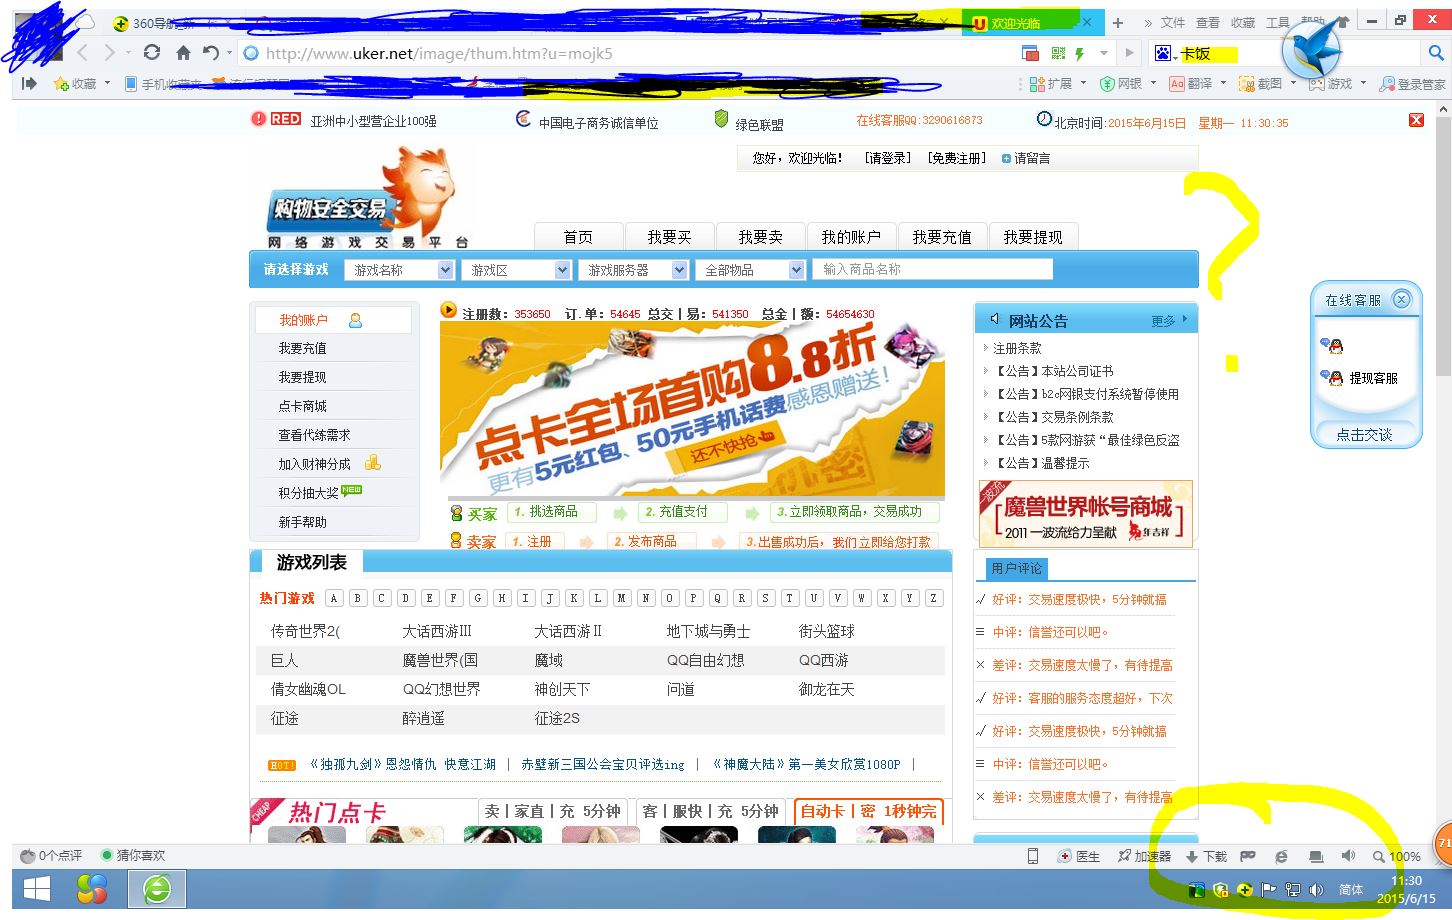Open the 游戏服务器 dropdown
The width and height of the screenshot is (1452, 920).
(x=633, y=270)
